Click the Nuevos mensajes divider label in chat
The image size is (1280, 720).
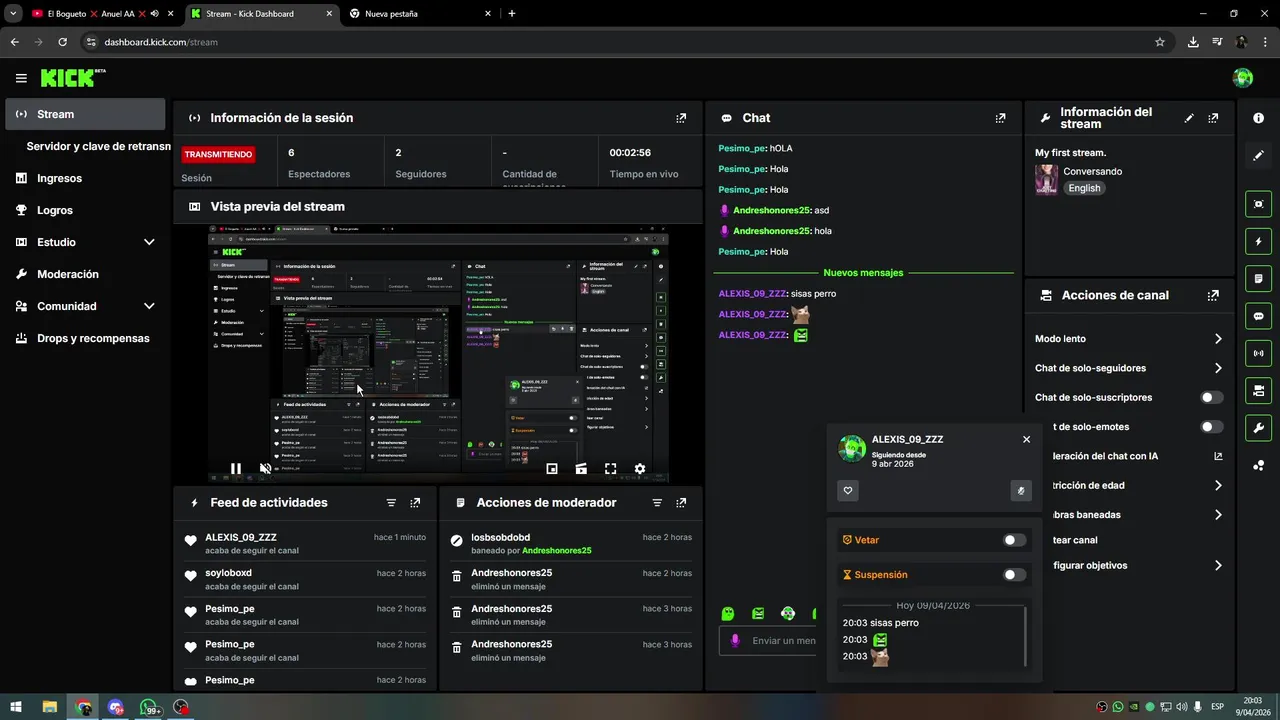(x=863, y=273)
